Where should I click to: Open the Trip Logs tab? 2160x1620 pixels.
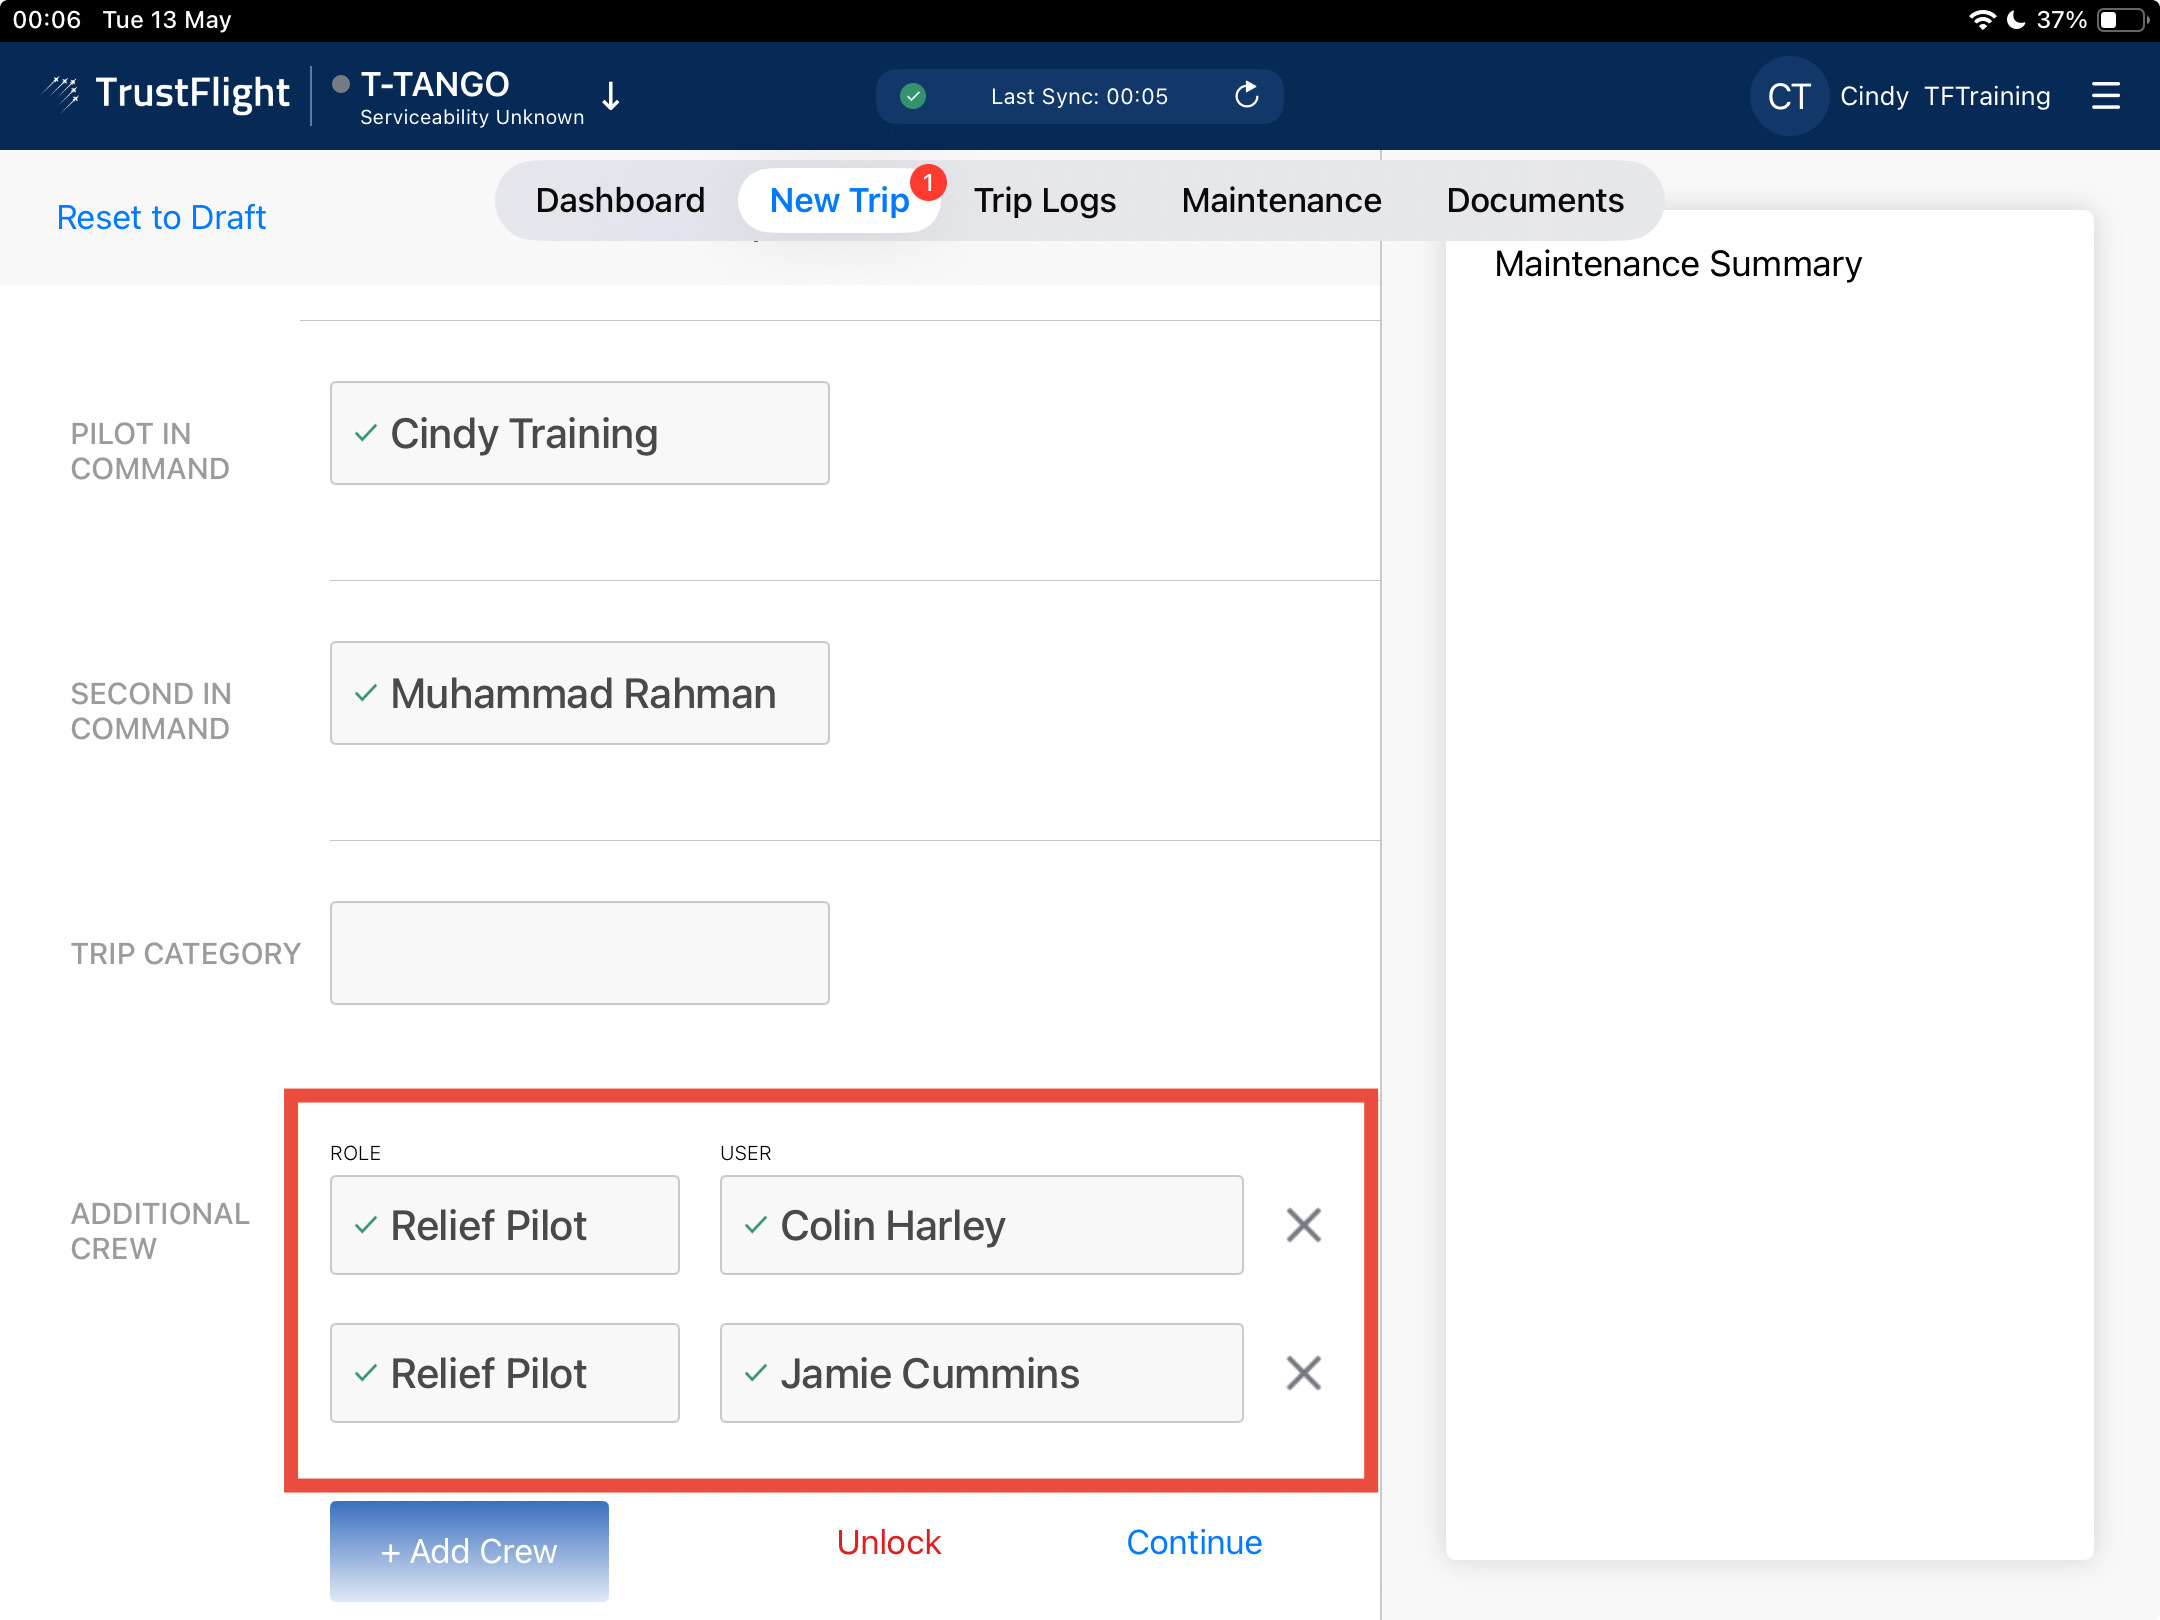1044,200
